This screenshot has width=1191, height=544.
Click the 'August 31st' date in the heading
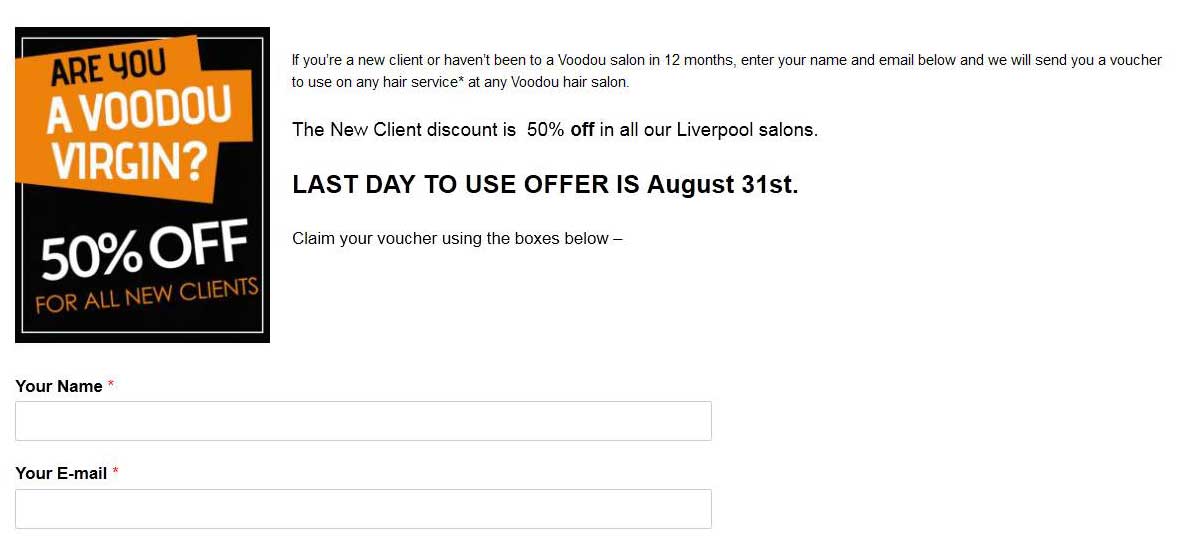(722, 185)
